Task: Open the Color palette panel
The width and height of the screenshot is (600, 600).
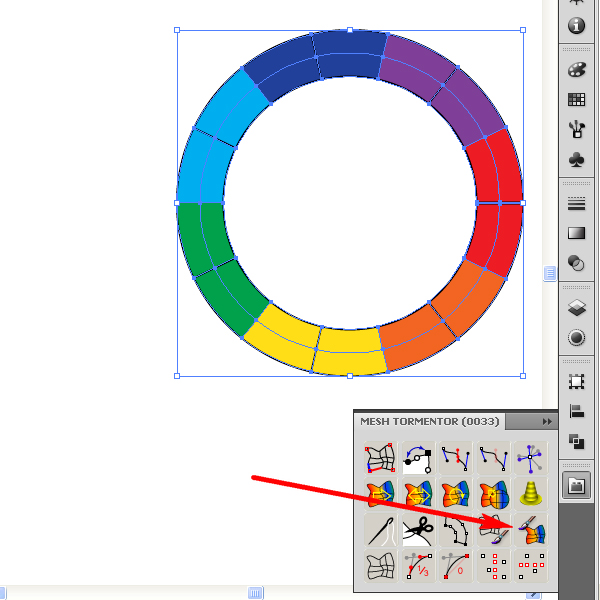Action: point(576,70)
